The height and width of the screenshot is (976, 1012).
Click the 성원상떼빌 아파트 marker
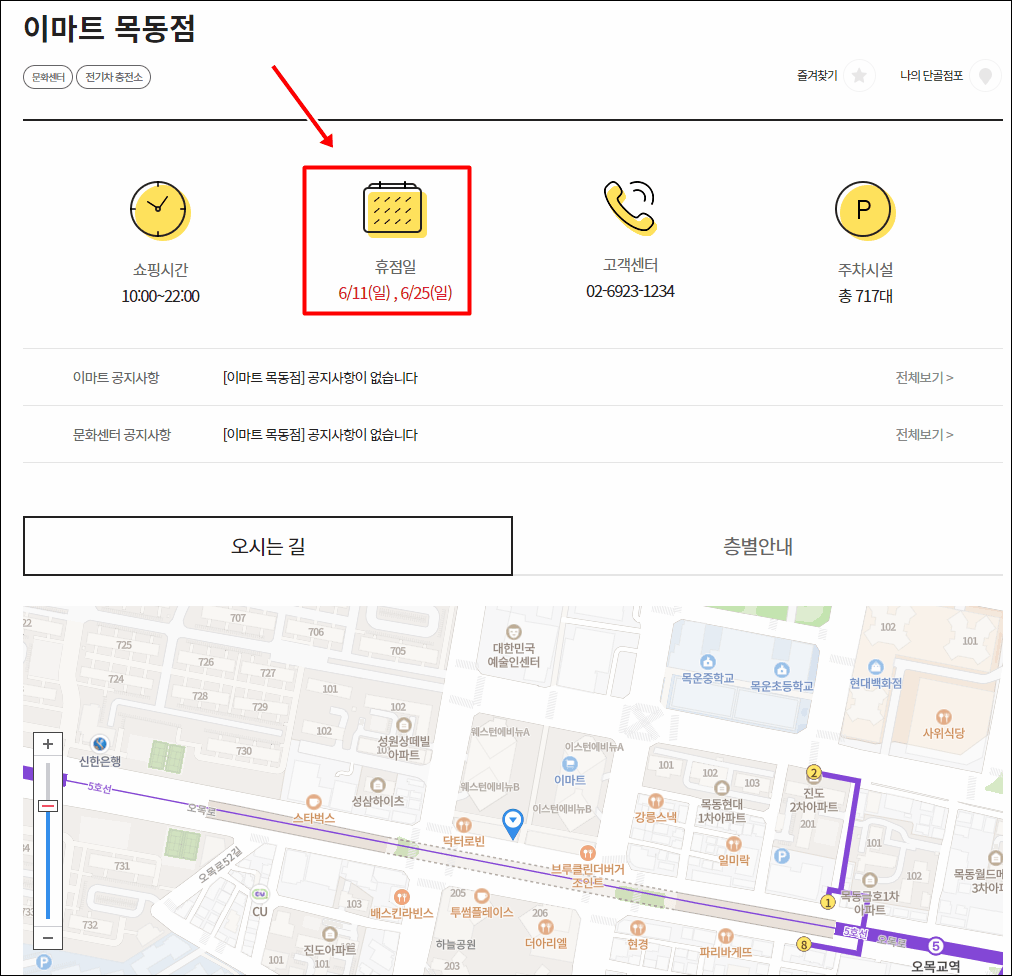403,725
